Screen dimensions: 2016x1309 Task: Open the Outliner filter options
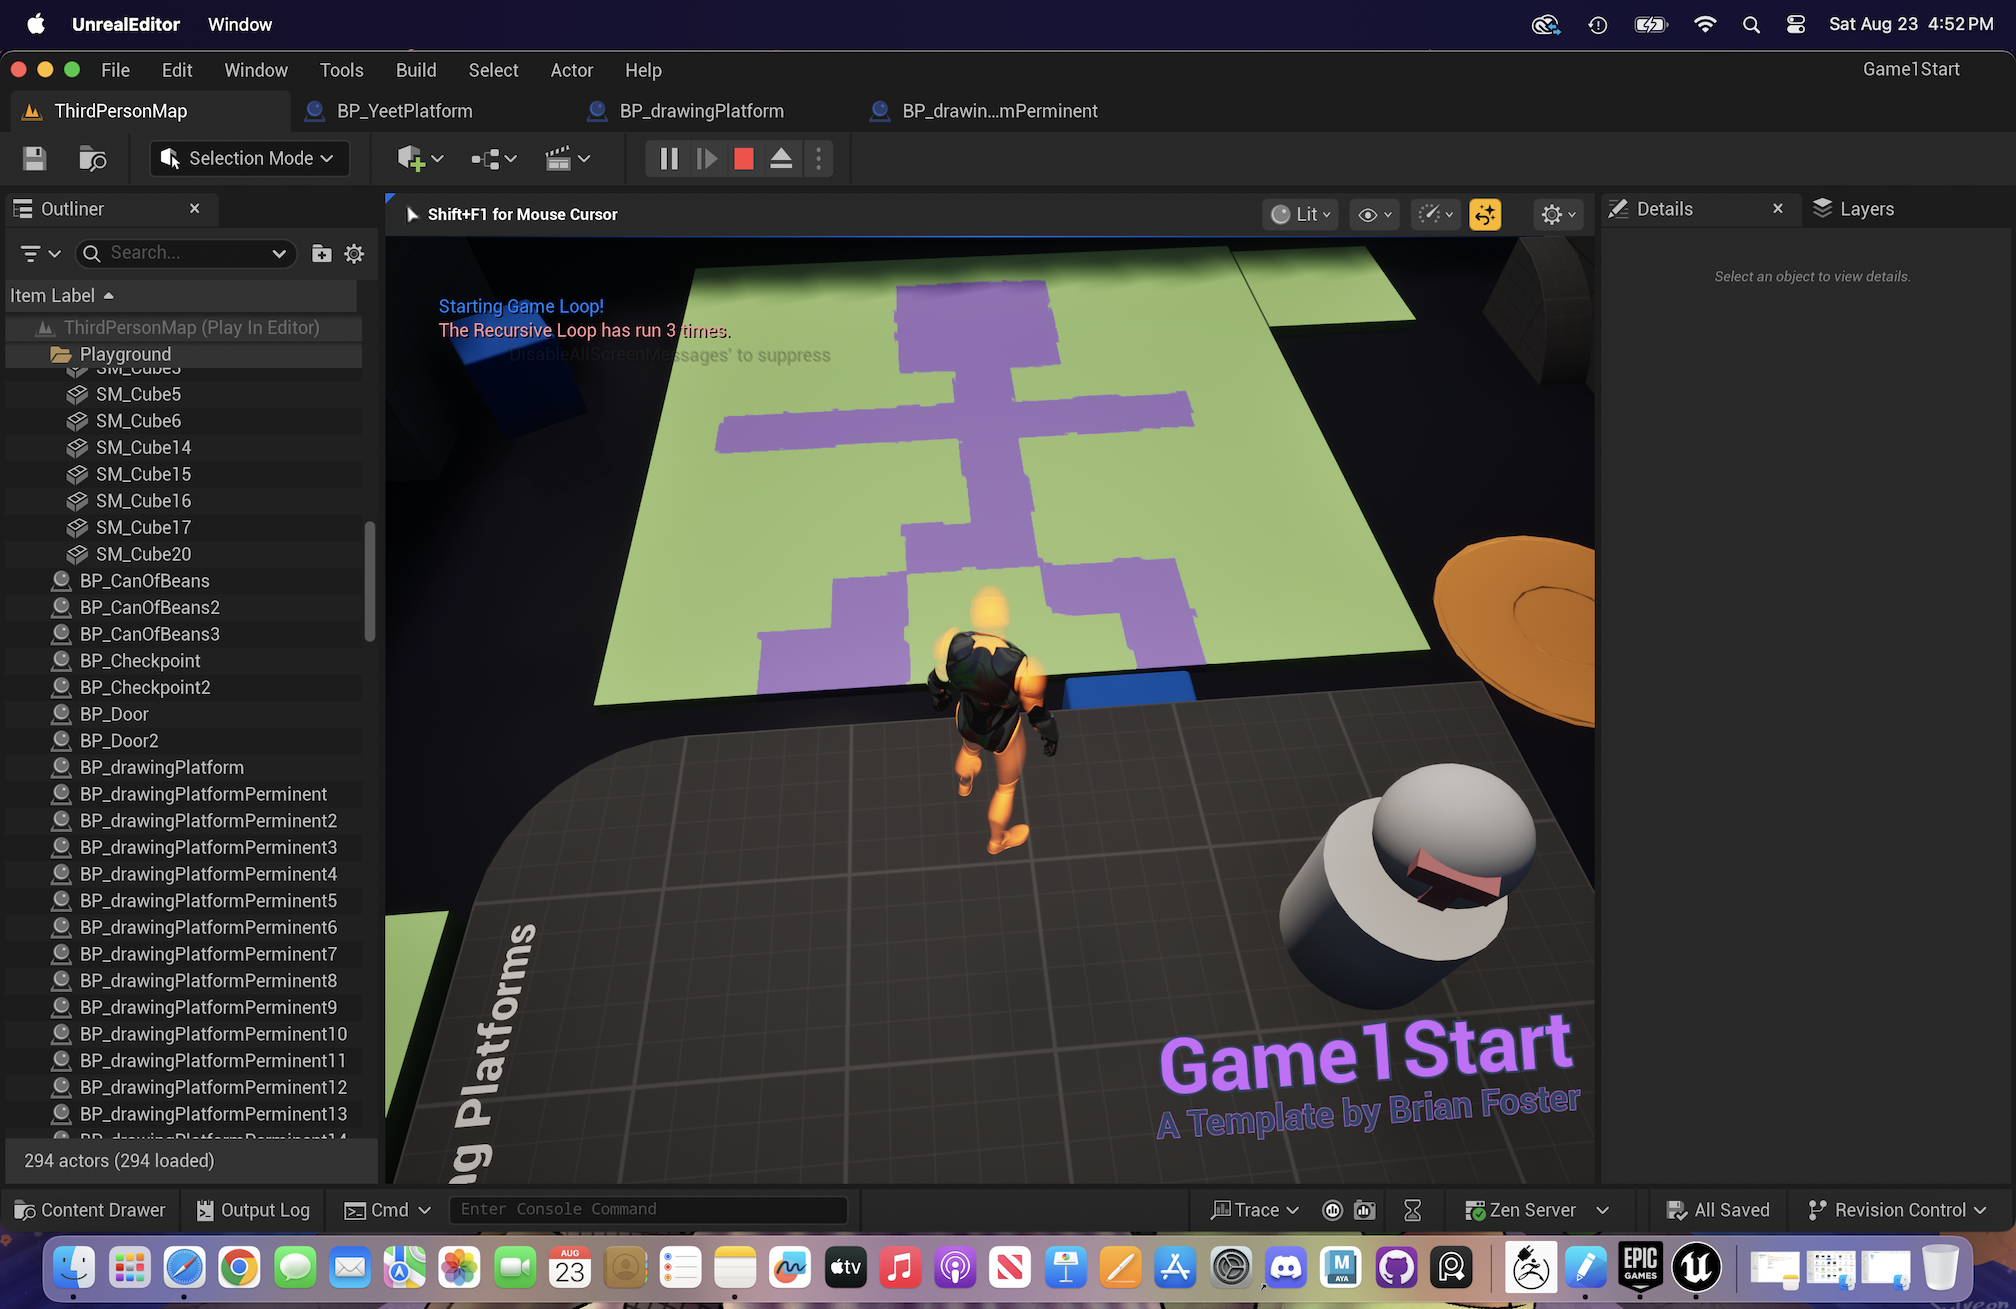coord(40,254)
